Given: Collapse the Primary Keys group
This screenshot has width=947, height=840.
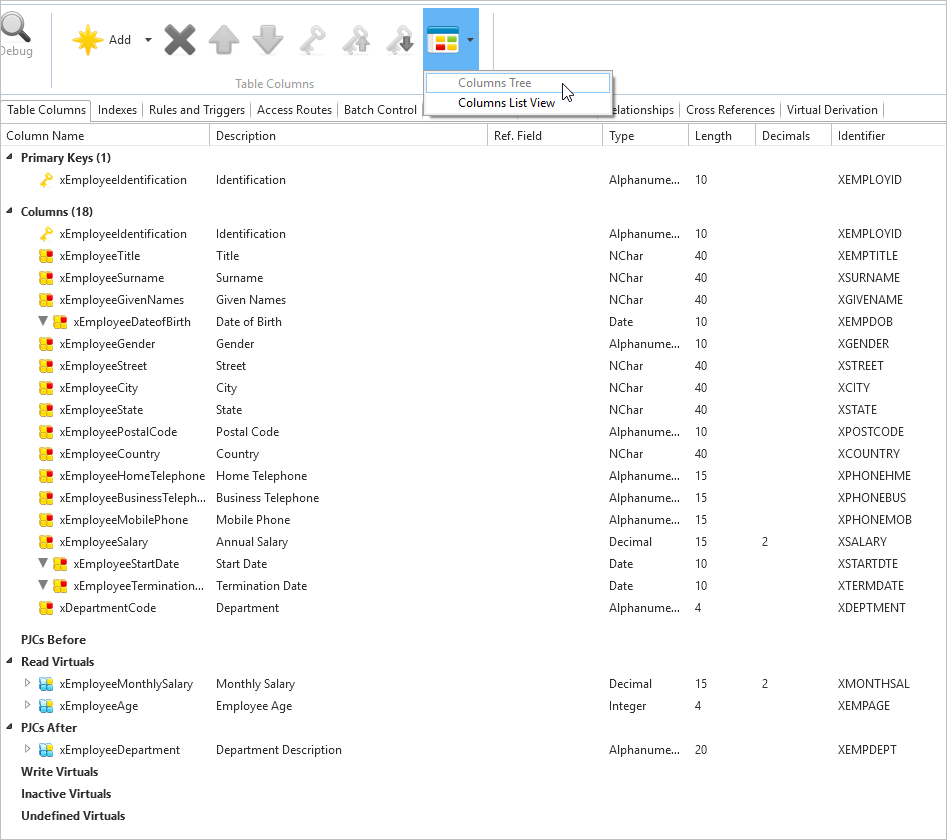Looking at the screenshot, I should pos(10,157).
